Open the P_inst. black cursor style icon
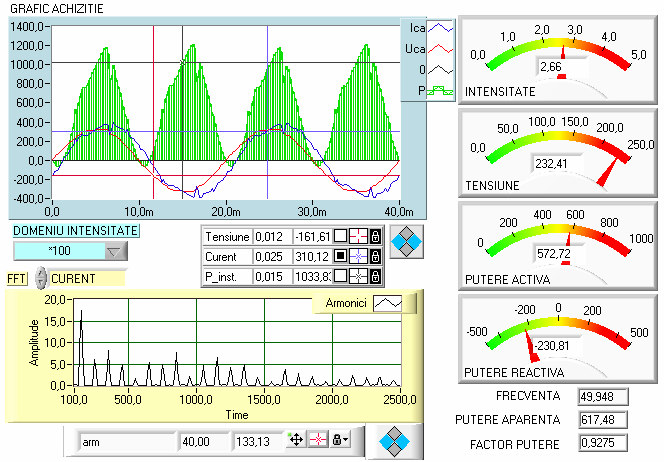The image size is (664, 462). pos(358,276)
